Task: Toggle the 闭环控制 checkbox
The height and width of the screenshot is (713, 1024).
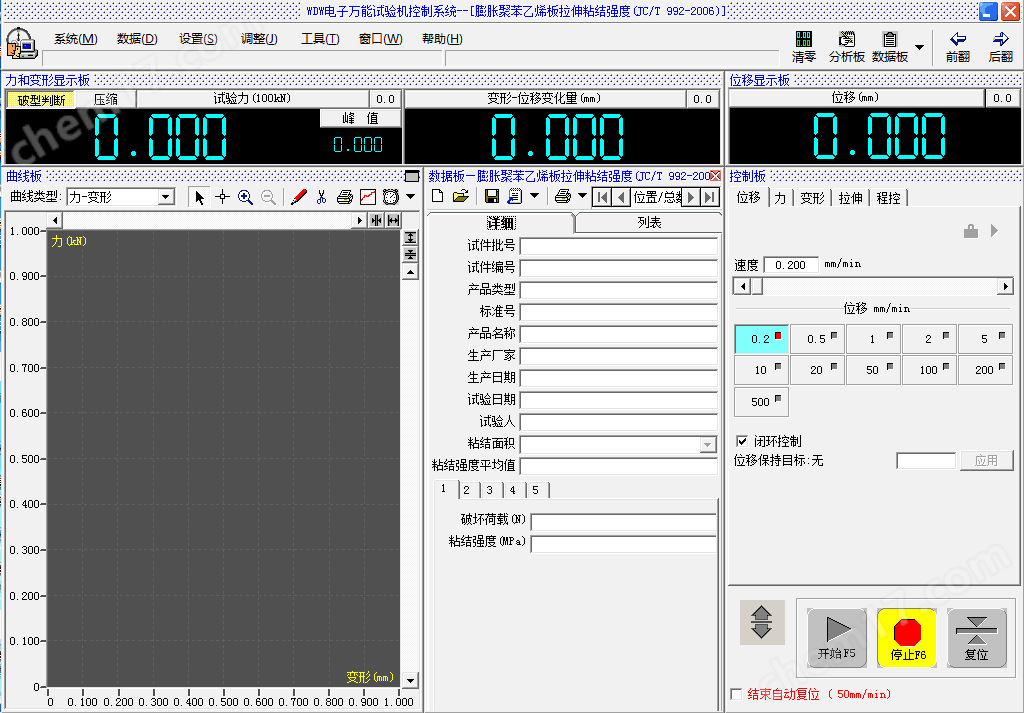Action: [x=742, y=441]
